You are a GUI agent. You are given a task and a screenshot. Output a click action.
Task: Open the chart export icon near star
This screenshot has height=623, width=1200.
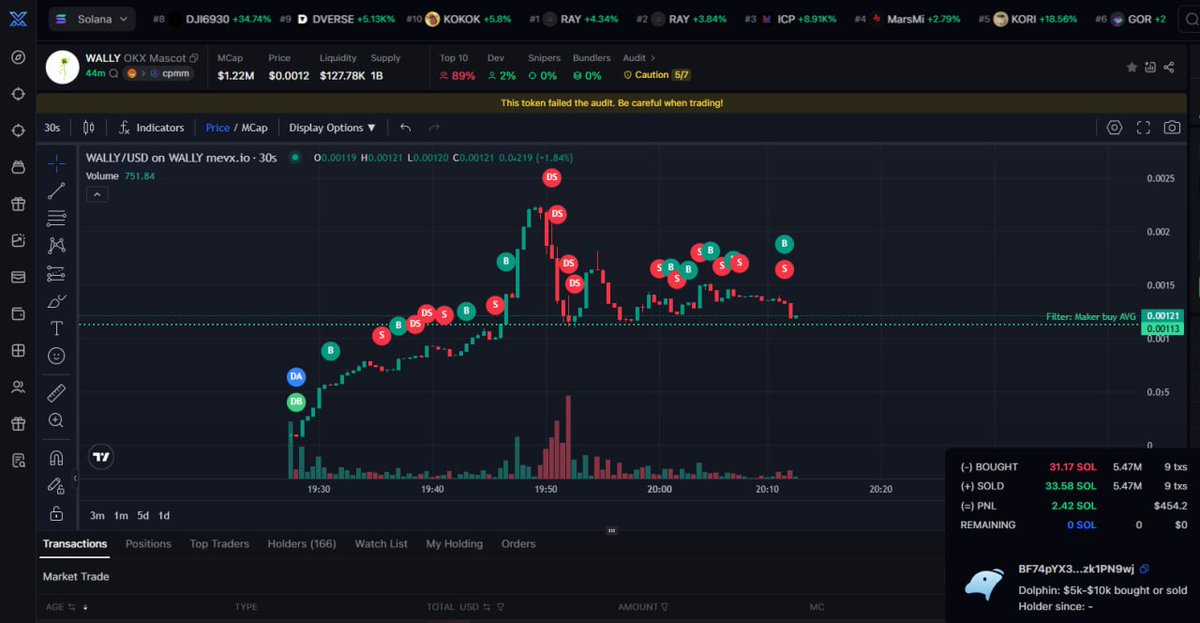point(1150,67)
